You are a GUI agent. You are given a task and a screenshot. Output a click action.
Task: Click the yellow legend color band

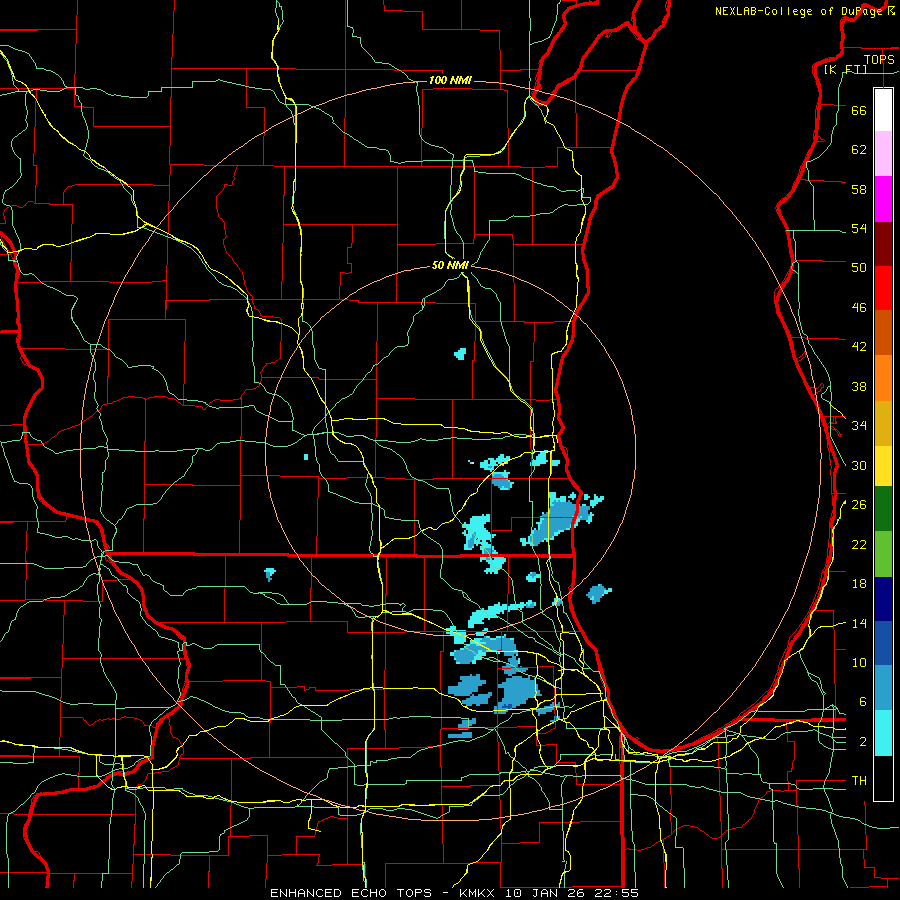[x=883, y=466]
